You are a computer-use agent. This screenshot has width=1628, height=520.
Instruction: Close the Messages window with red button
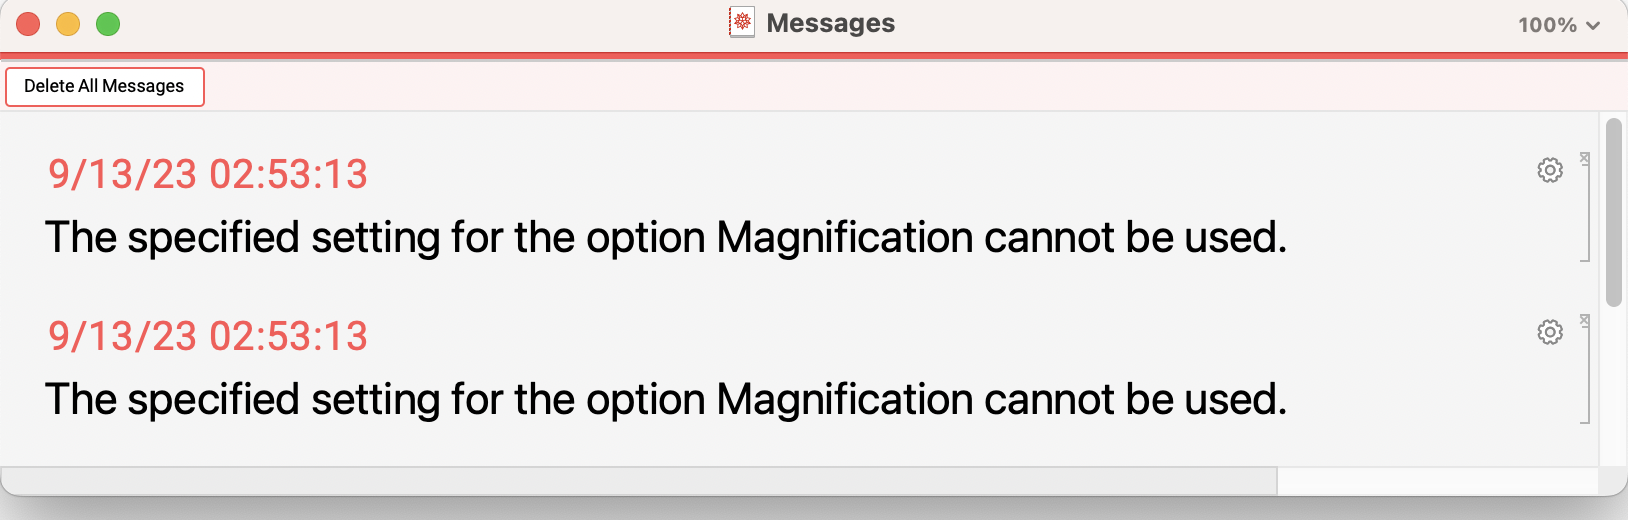coord(28,24)
